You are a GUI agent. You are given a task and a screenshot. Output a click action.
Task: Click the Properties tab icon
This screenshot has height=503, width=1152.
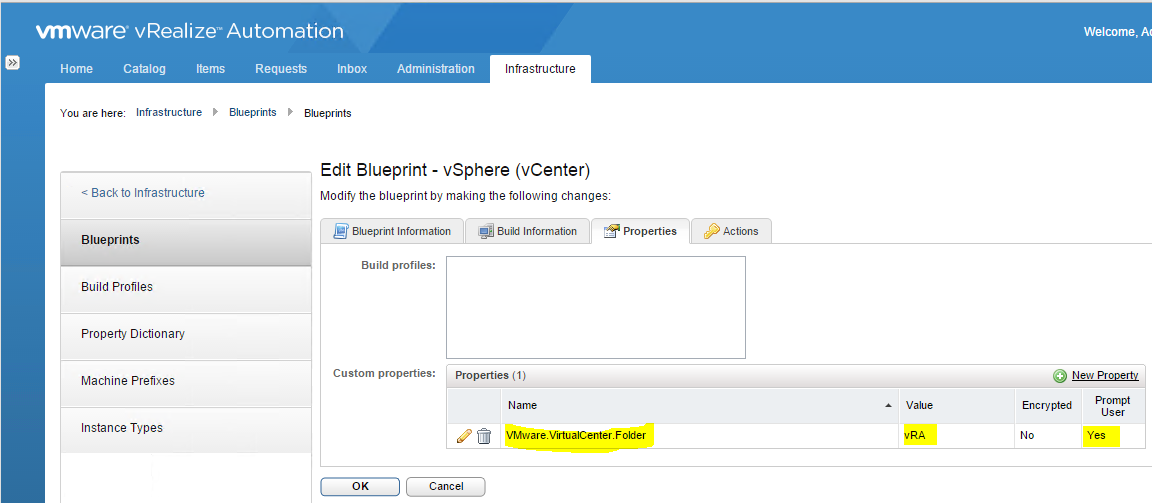point(611,231)
